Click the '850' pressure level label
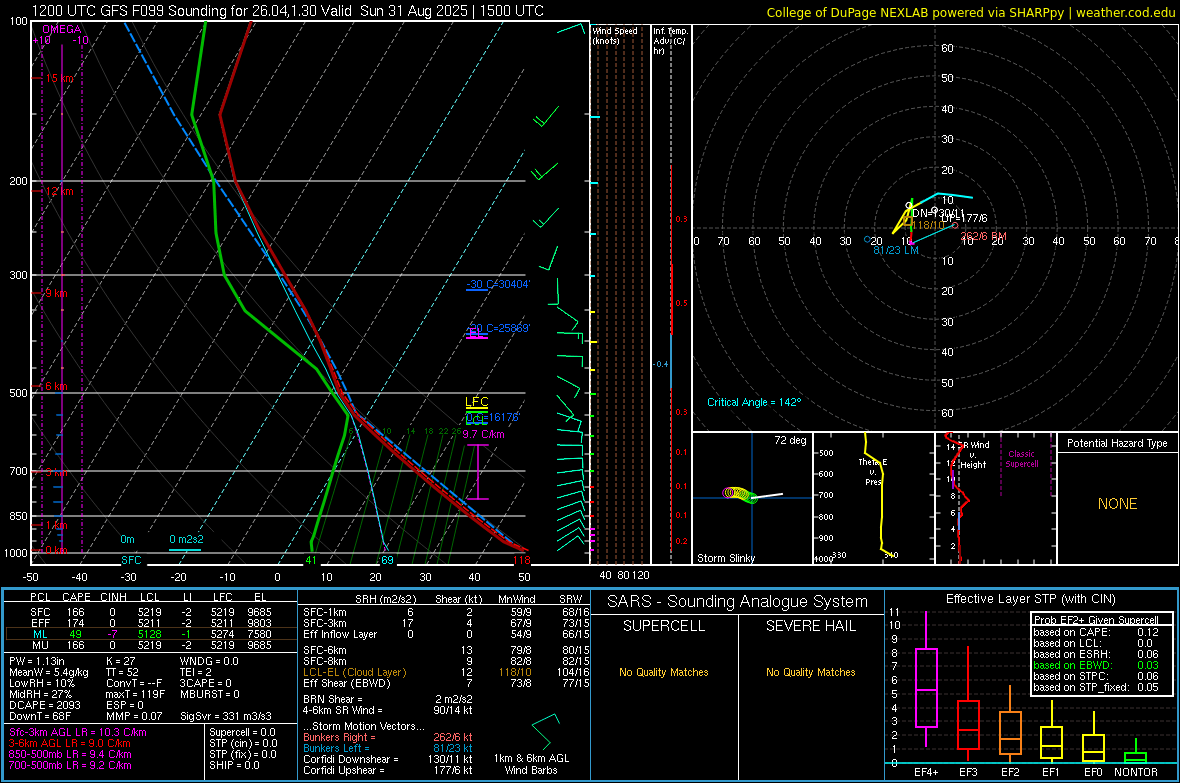 [18, 516]
